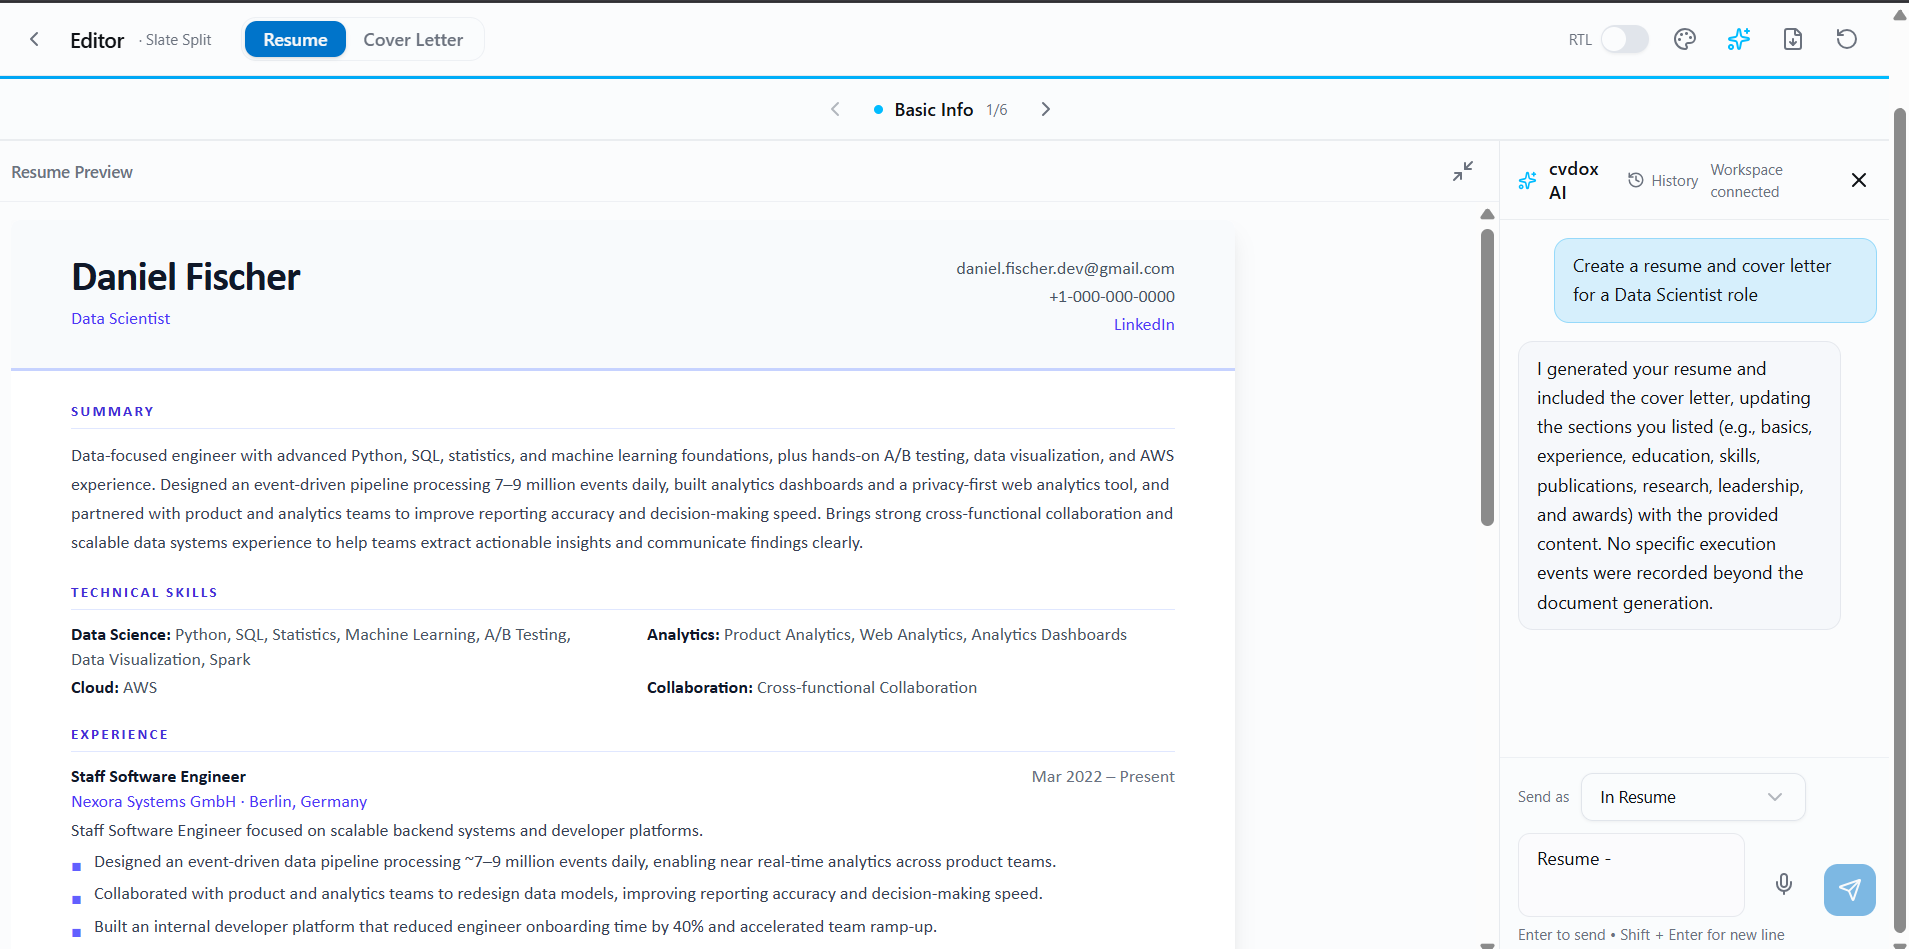Click the page's main vertical scrollbar
The height and width of the screenshot is (949, 1909).
coord(1900,520)
